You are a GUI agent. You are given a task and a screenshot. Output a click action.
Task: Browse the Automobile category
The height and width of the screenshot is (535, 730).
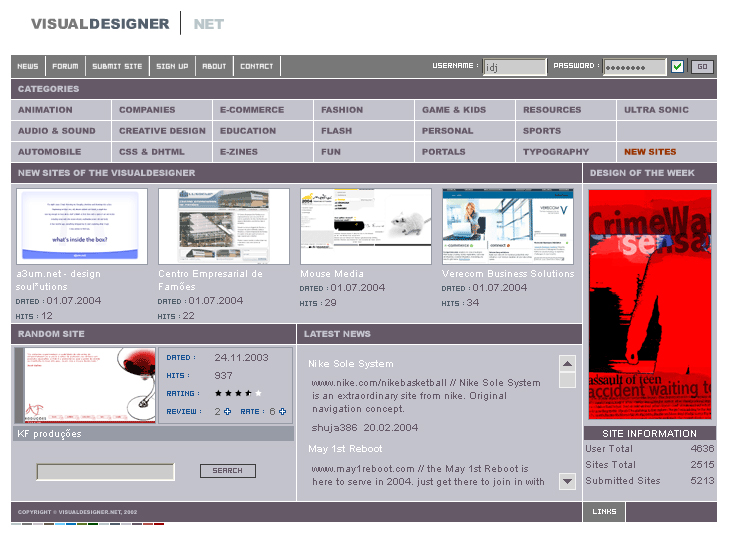coord(49,152)
